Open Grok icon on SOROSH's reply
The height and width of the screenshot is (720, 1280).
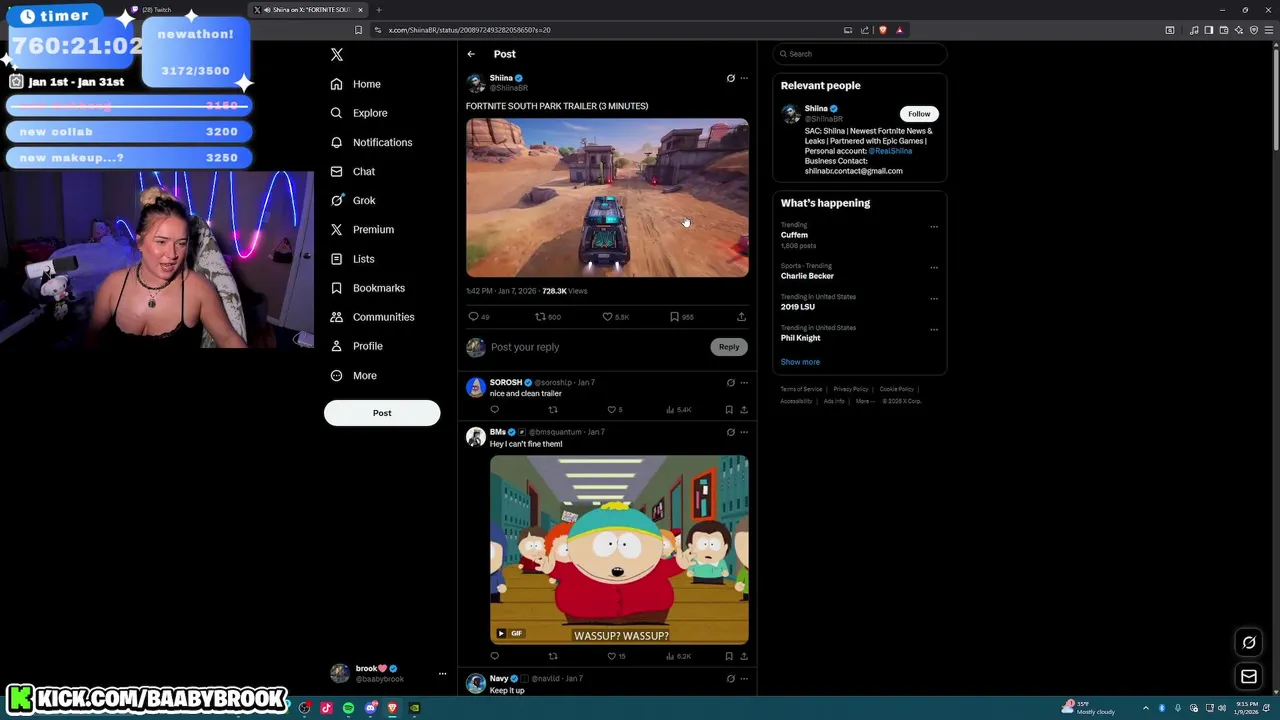point(730,382)
